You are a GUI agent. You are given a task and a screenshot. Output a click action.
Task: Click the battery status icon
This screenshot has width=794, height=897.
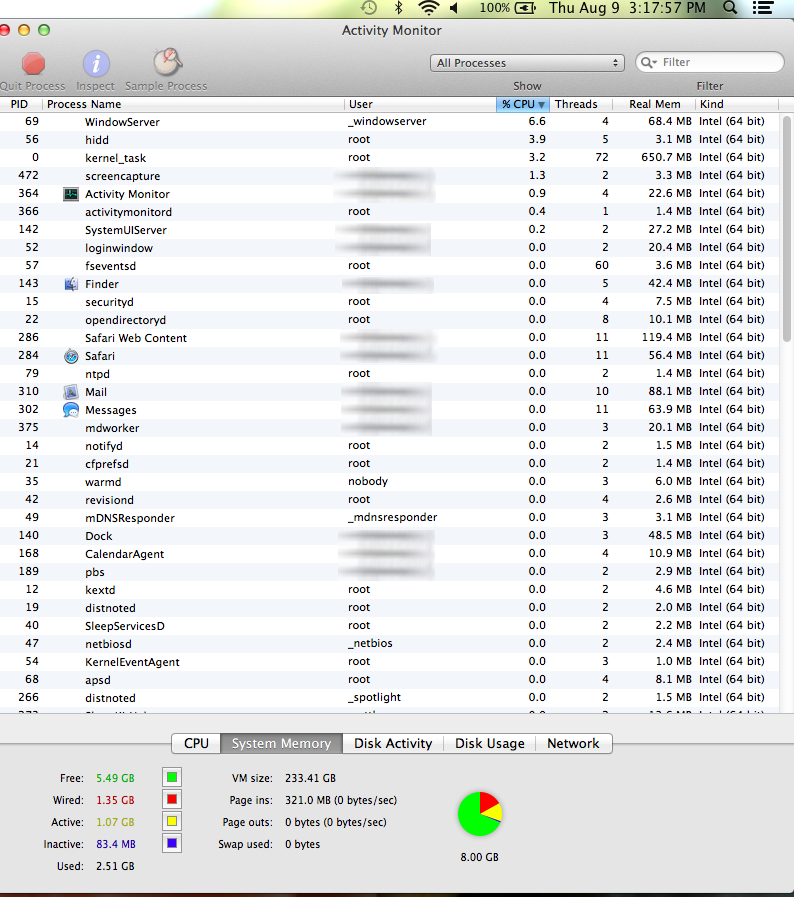click(525, 8)
